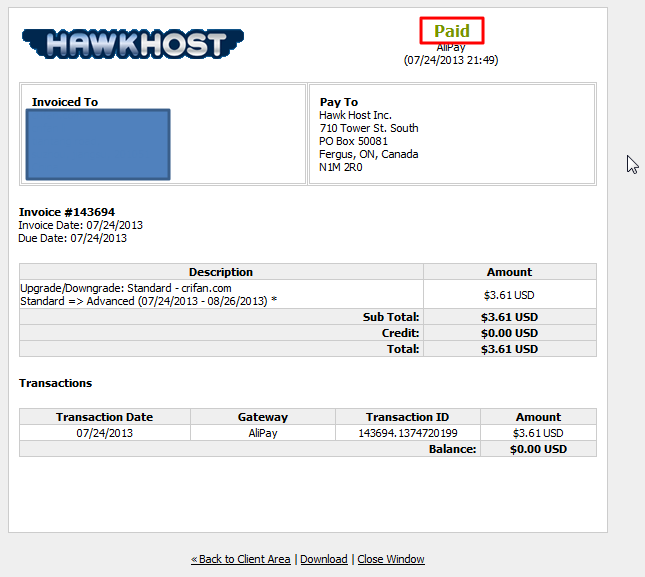645x577 pixels.
Task: Click the AliPay text under Paid status
Action: 451,48
